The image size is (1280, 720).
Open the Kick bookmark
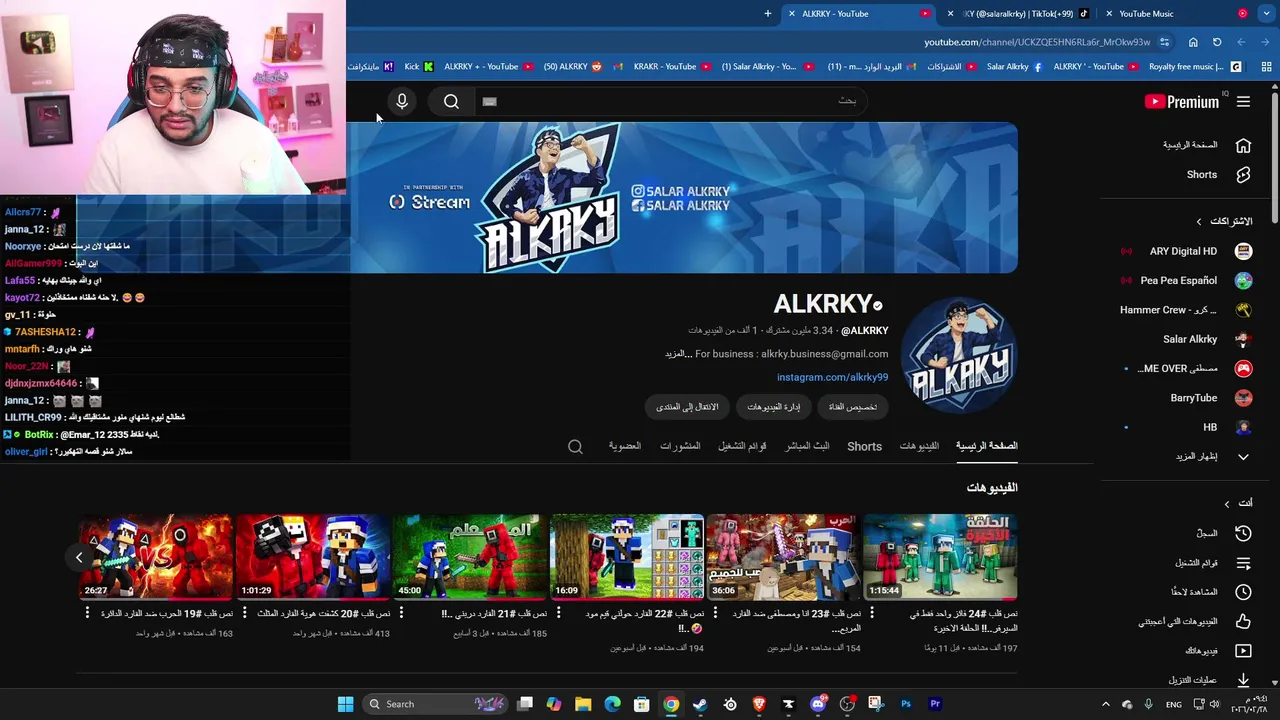(x=419, y=67)
